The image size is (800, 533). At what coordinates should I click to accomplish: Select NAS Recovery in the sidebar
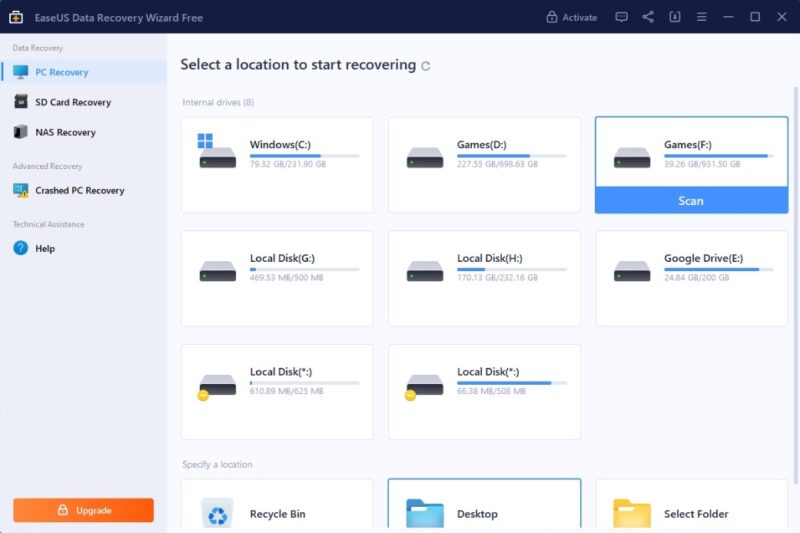(x=65, y=132)
